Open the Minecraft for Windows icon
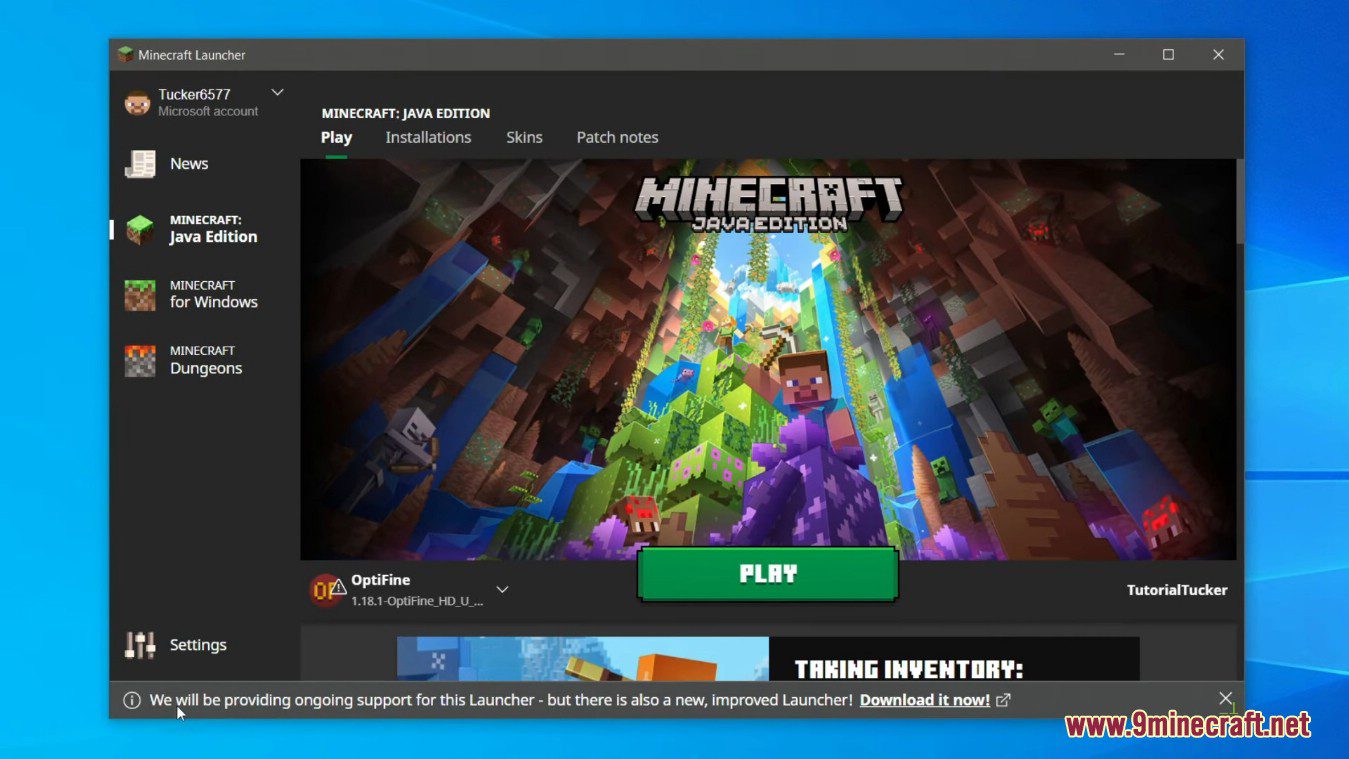This screenshot has height=759, width=1349. tap(140, 295)
